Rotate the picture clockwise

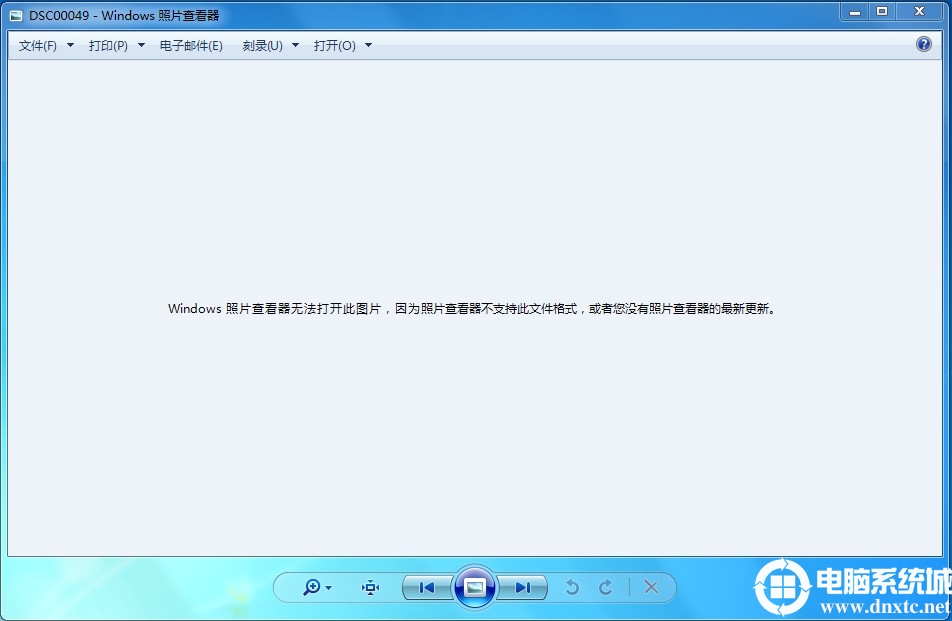[x=605, y=587]
